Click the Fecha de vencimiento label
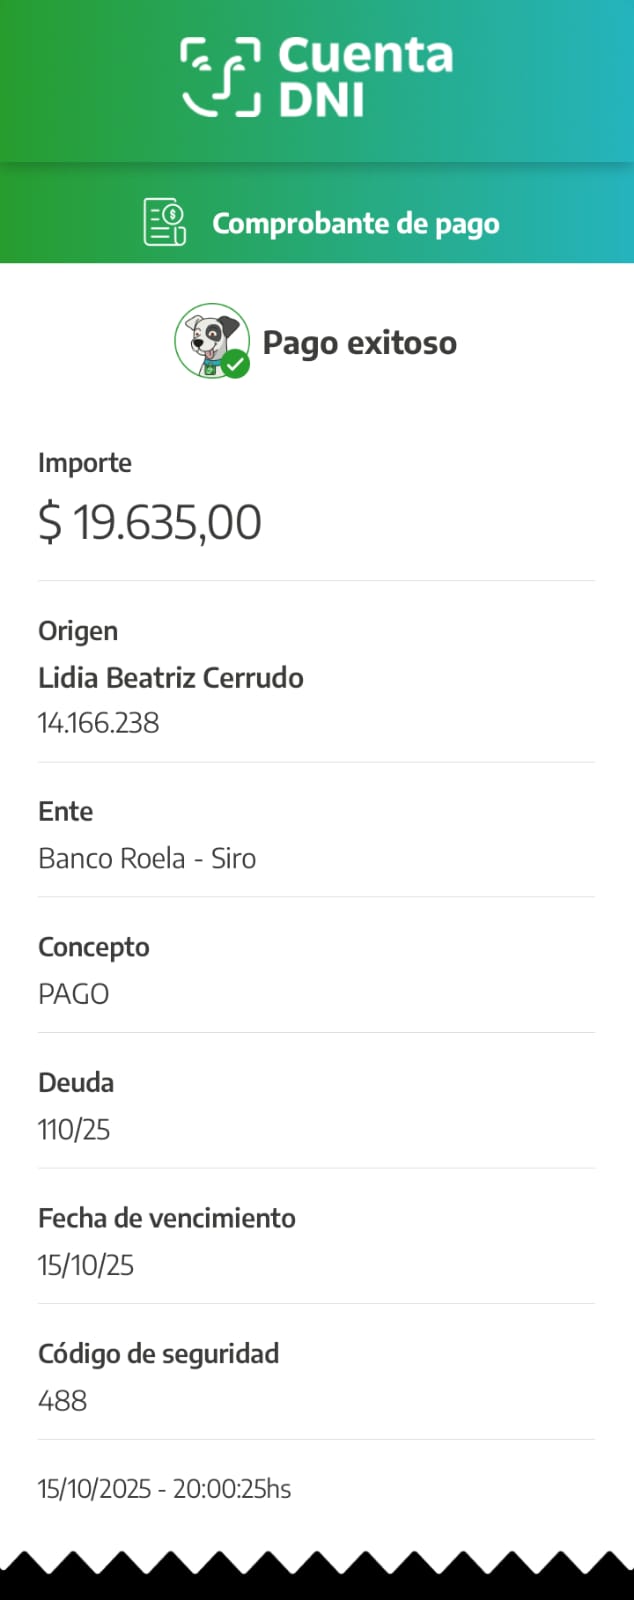The width and height of the screenshot is (634, 1600). pos(167,1218)
